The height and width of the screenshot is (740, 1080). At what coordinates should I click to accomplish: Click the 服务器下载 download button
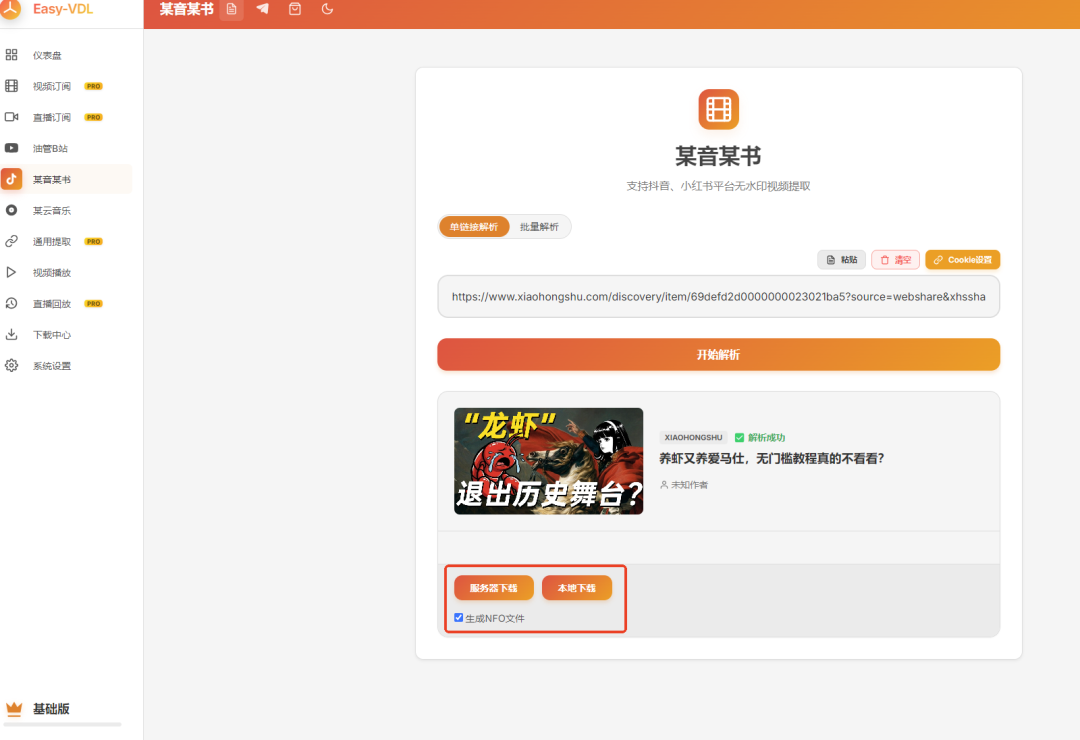pyautogui.click(x=493, y=588)
